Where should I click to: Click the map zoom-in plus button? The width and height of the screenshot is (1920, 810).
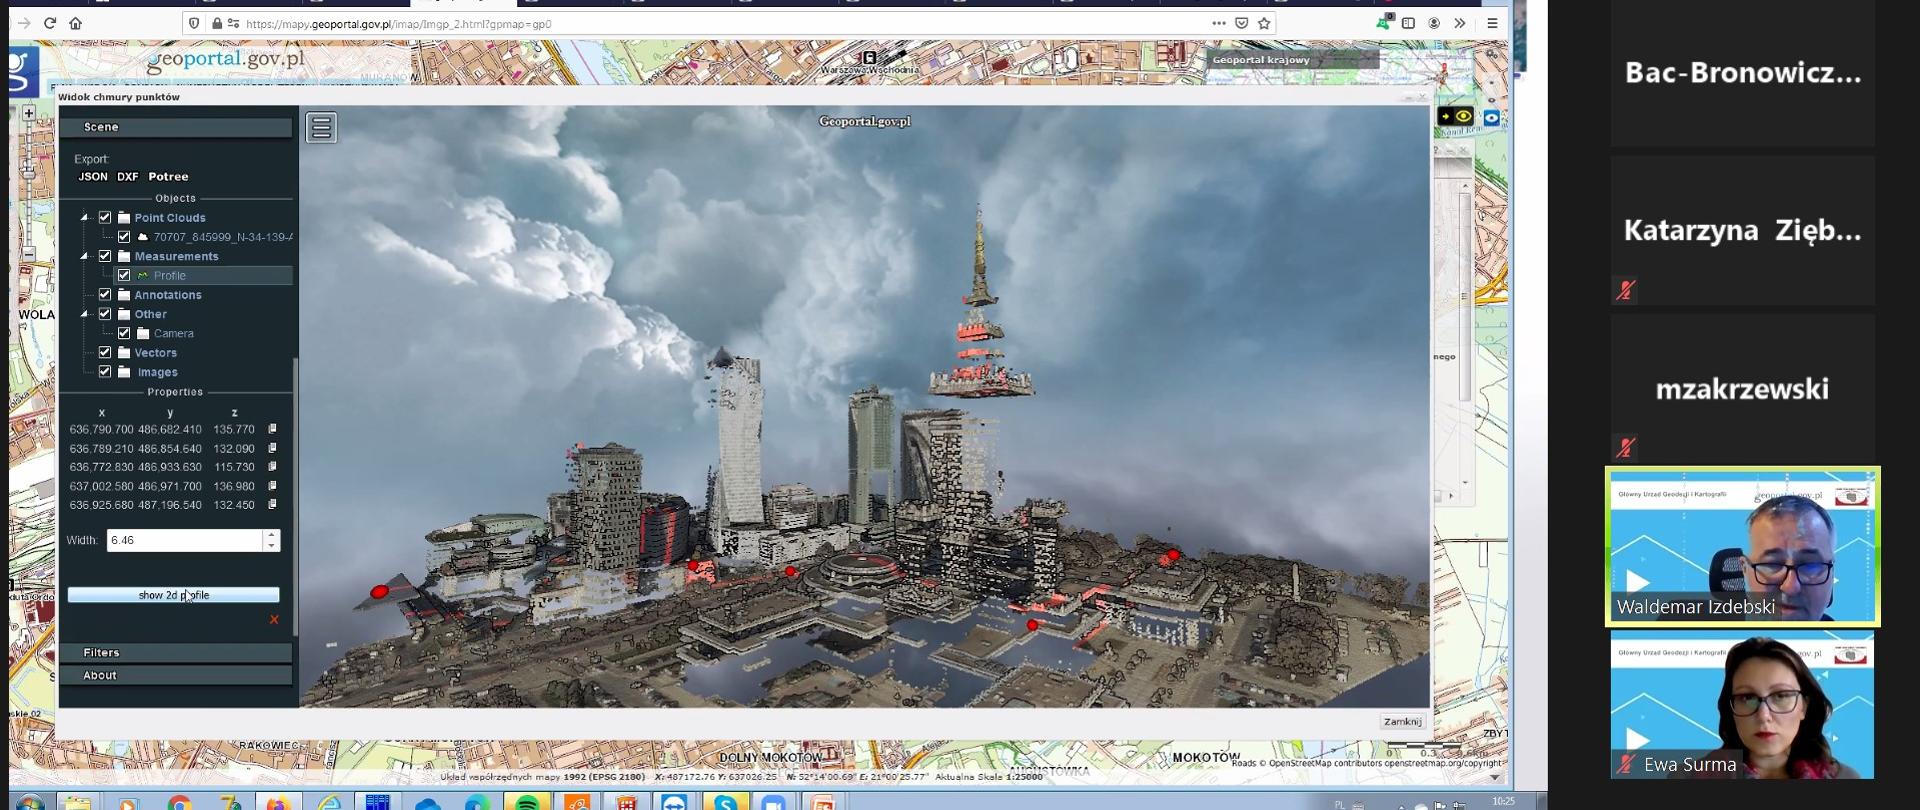[29, 113]
